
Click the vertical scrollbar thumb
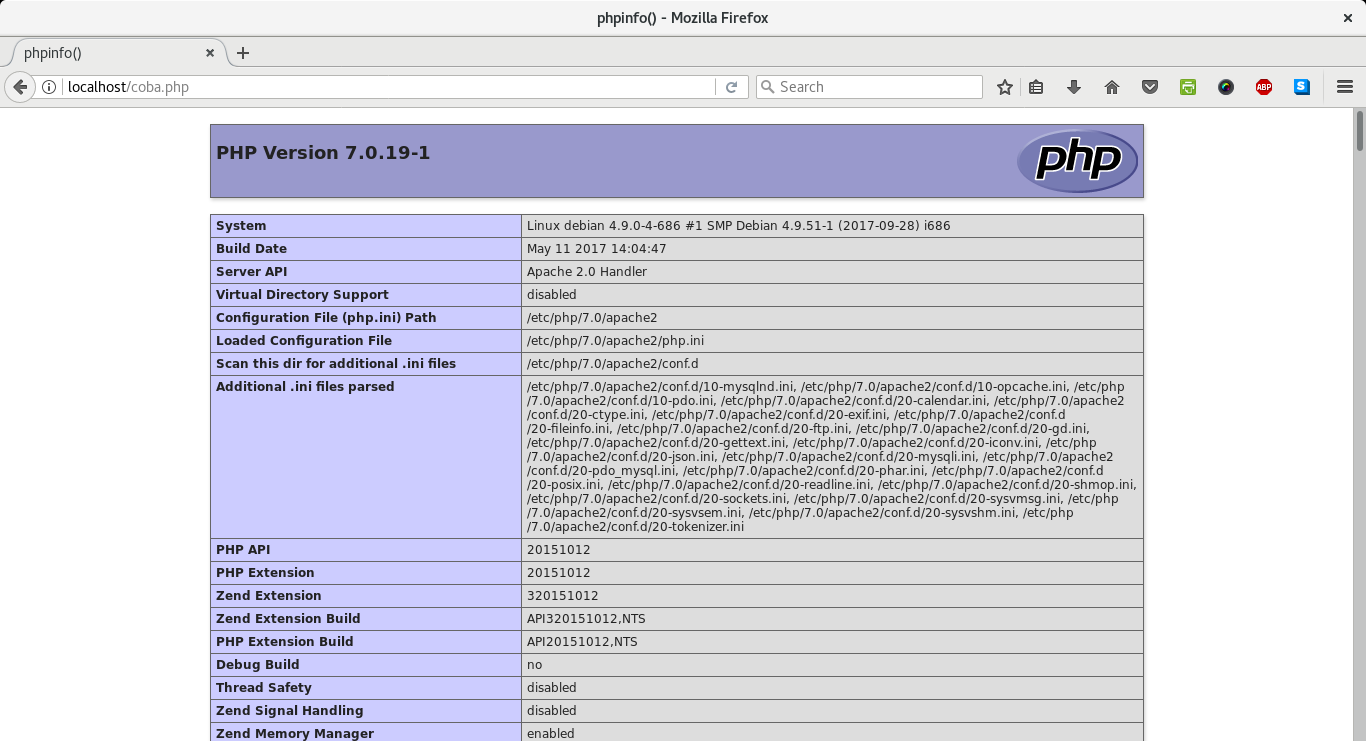pyautogui.click(x=1360, y=130)
